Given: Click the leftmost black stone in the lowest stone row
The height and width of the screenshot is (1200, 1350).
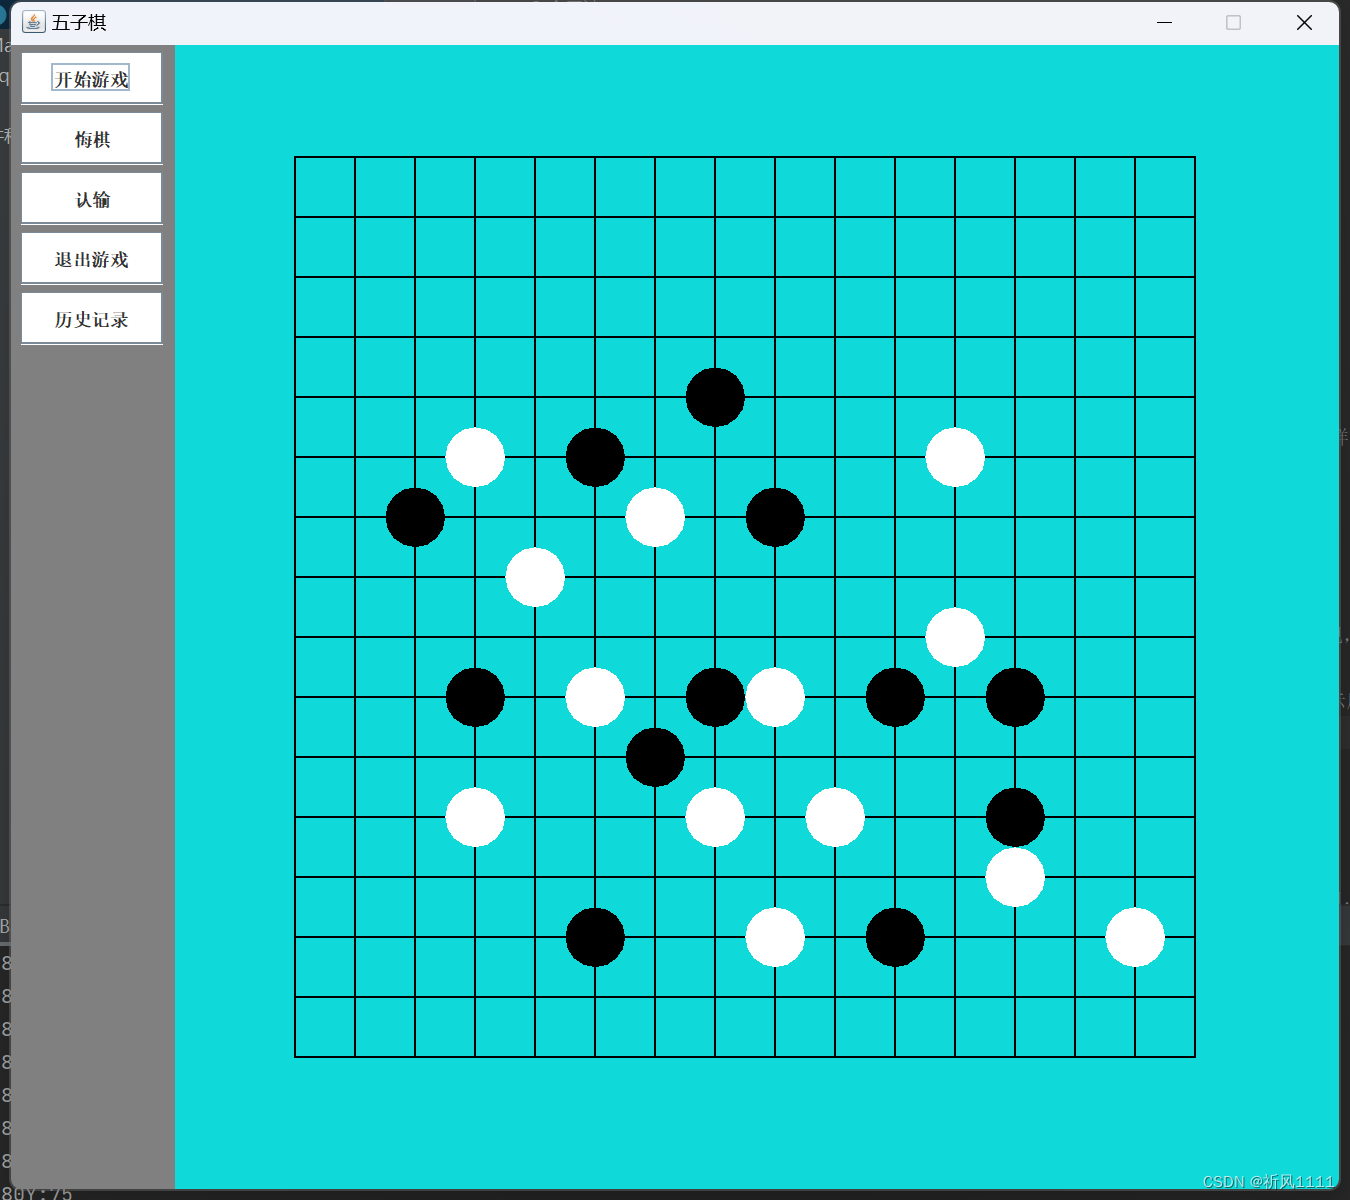Looking at the screenshot, I should tap(595, 937).
